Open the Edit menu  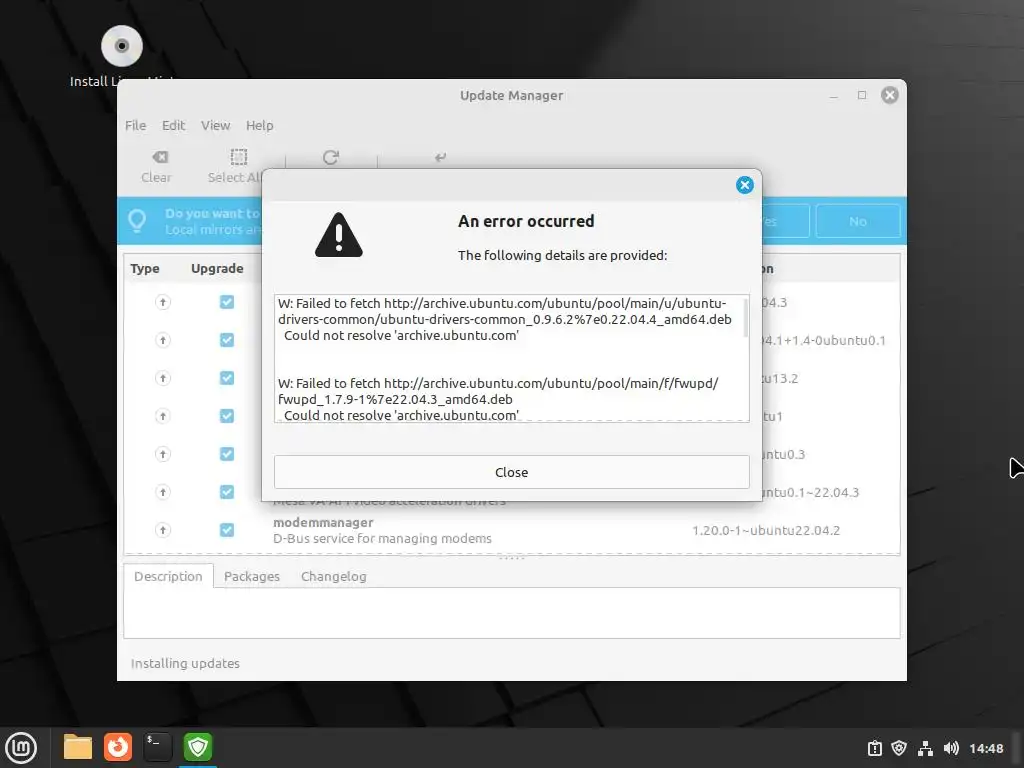point(173,125)
